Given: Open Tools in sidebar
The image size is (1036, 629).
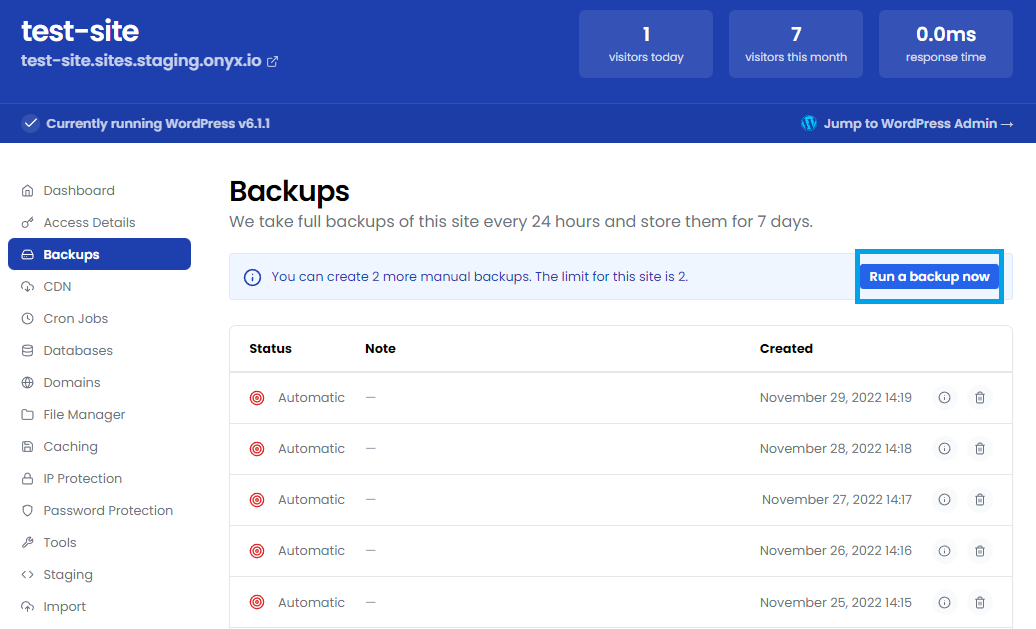Looking at the screenshot, I should (x=99, y=542).
